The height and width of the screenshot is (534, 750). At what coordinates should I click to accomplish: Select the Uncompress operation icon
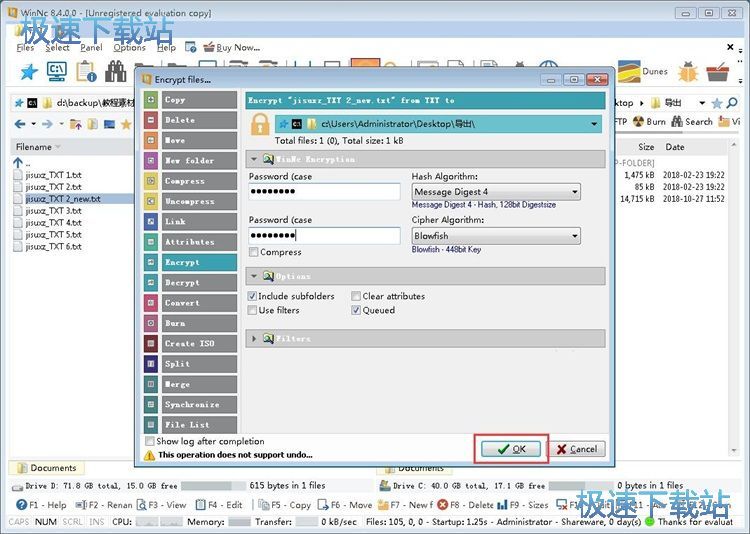tap(151, 201)
